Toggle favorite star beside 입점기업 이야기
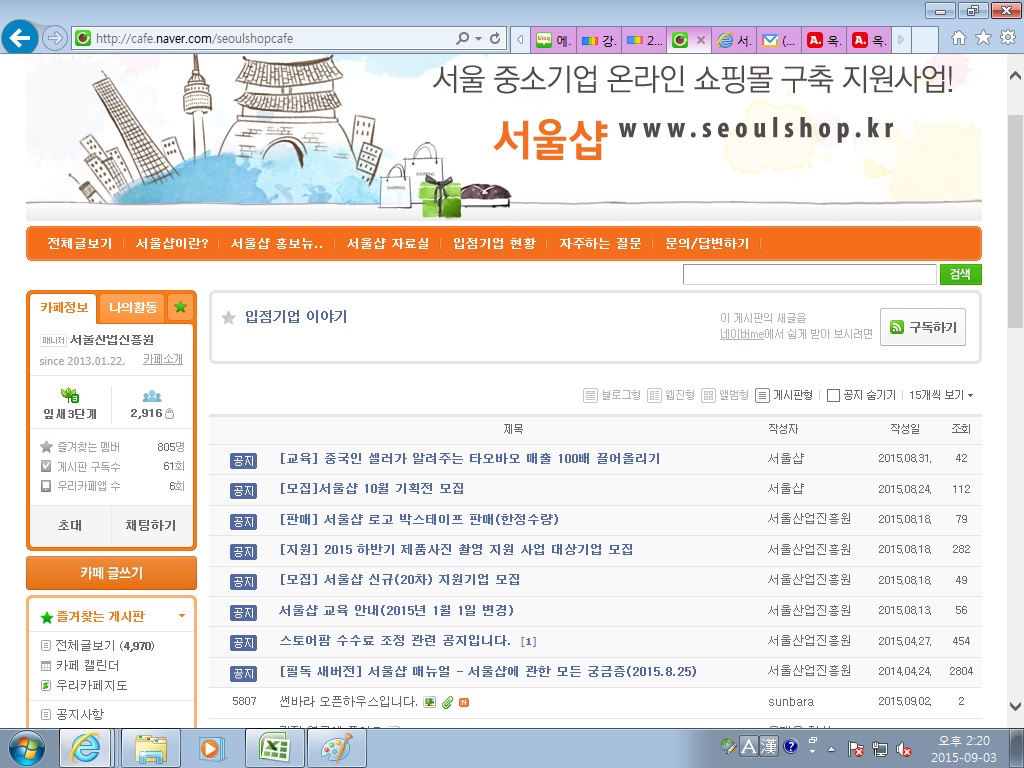 pos(228,317)
